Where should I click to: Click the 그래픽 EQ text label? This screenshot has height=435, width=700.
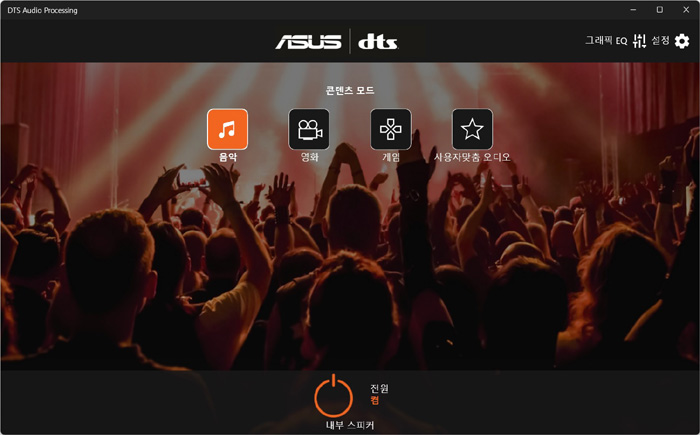point(606,41)
